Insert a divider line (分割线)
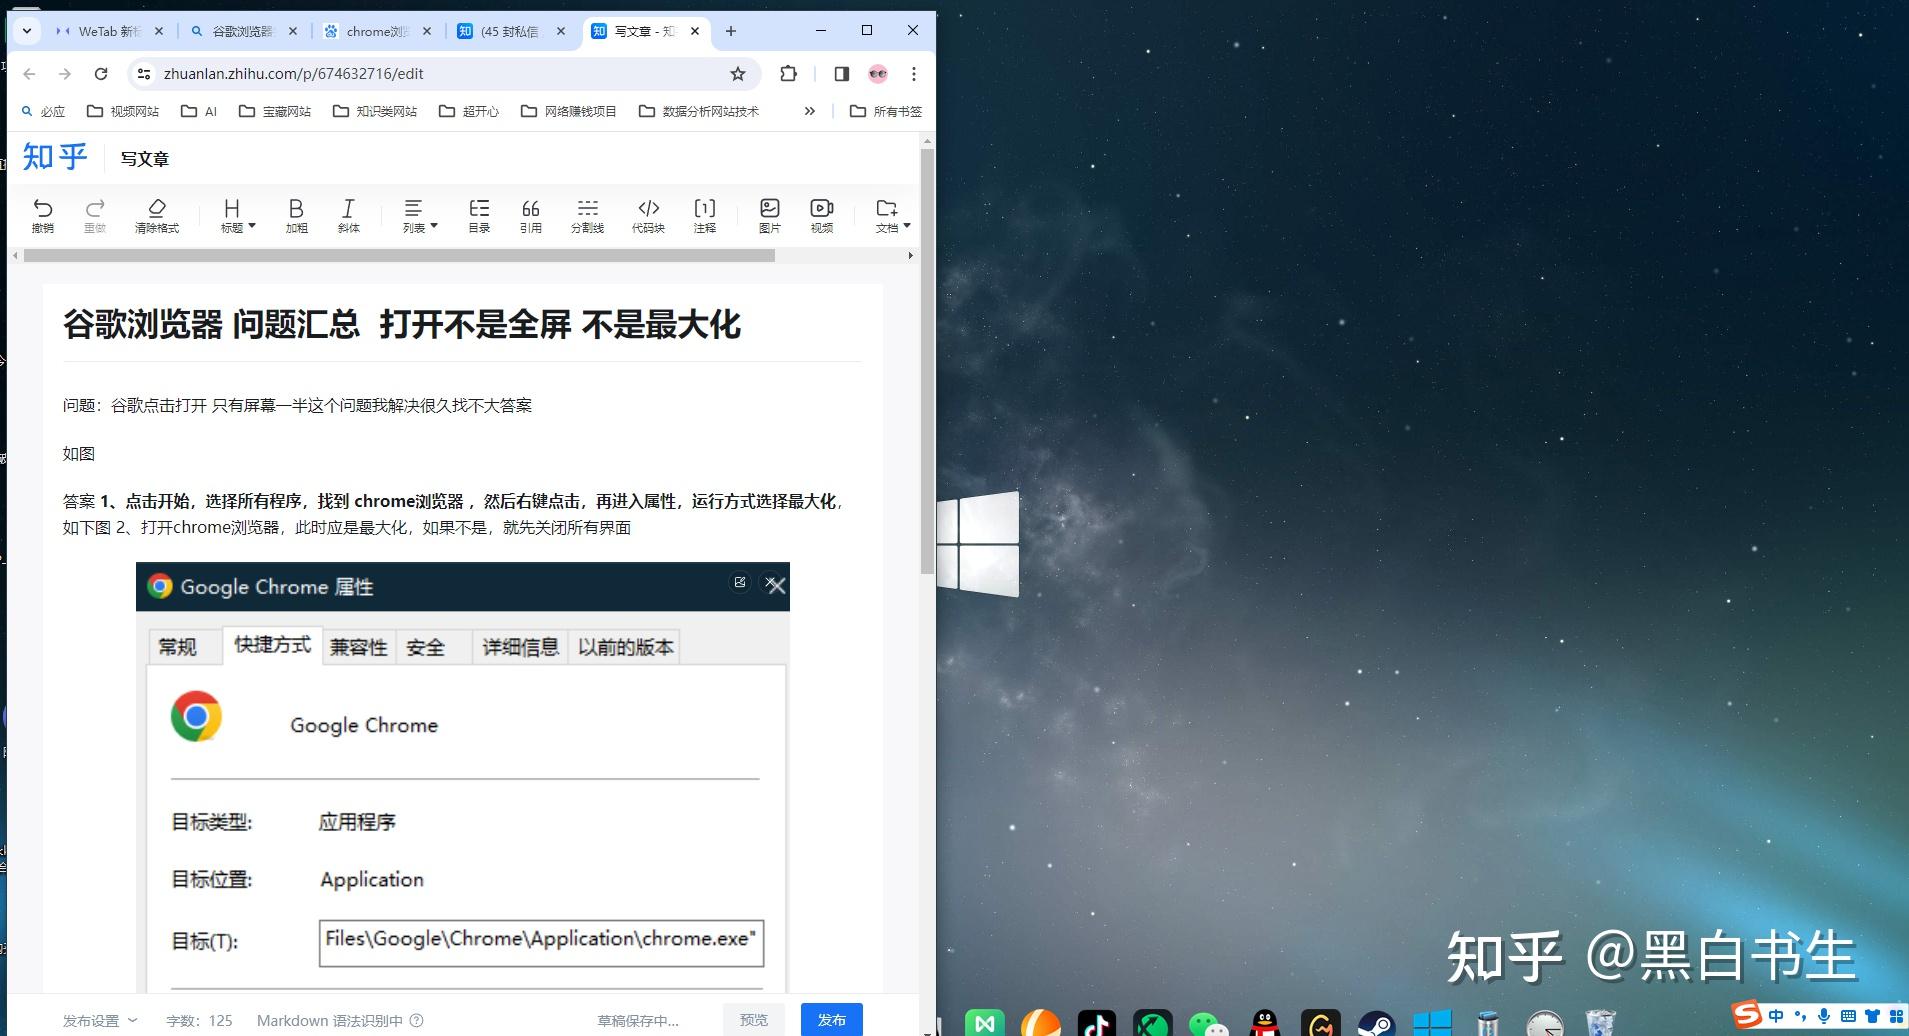 click(x=587, y=215)
